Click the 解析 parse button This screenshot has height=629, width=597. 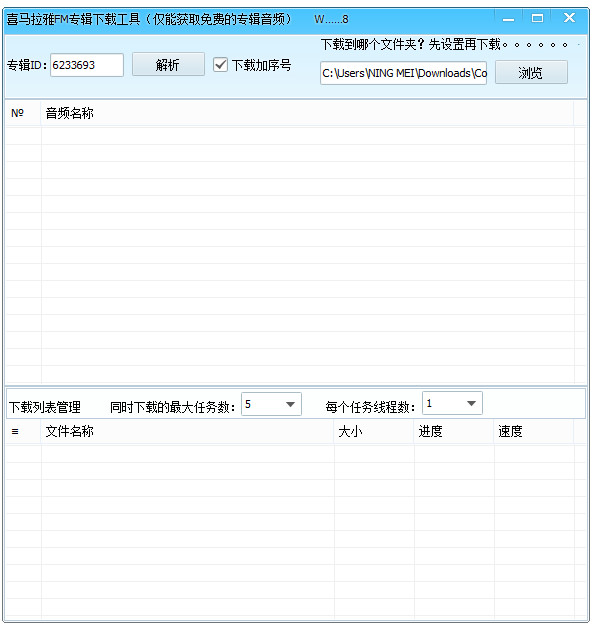pos(168,64)
